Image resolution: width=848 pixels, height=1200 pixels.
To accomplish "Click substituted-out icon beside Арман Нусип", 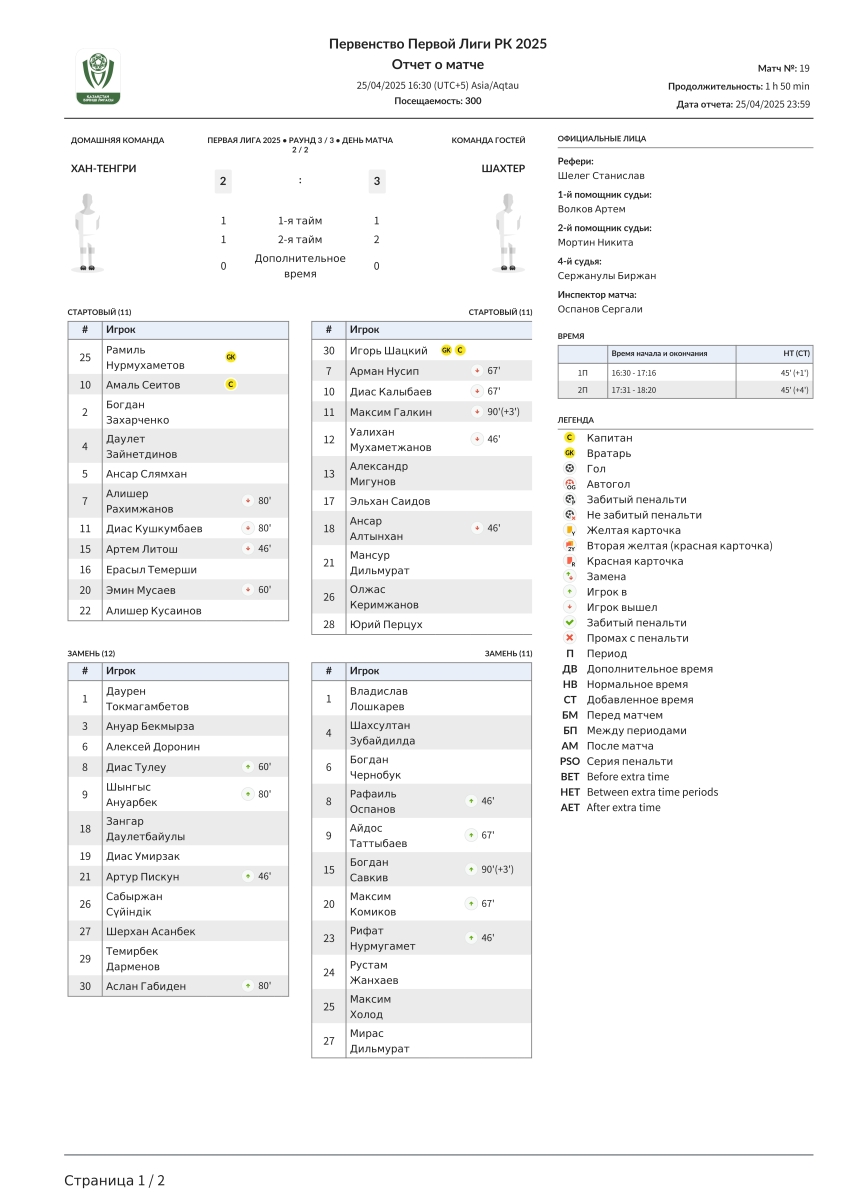I will pos(477,371).
